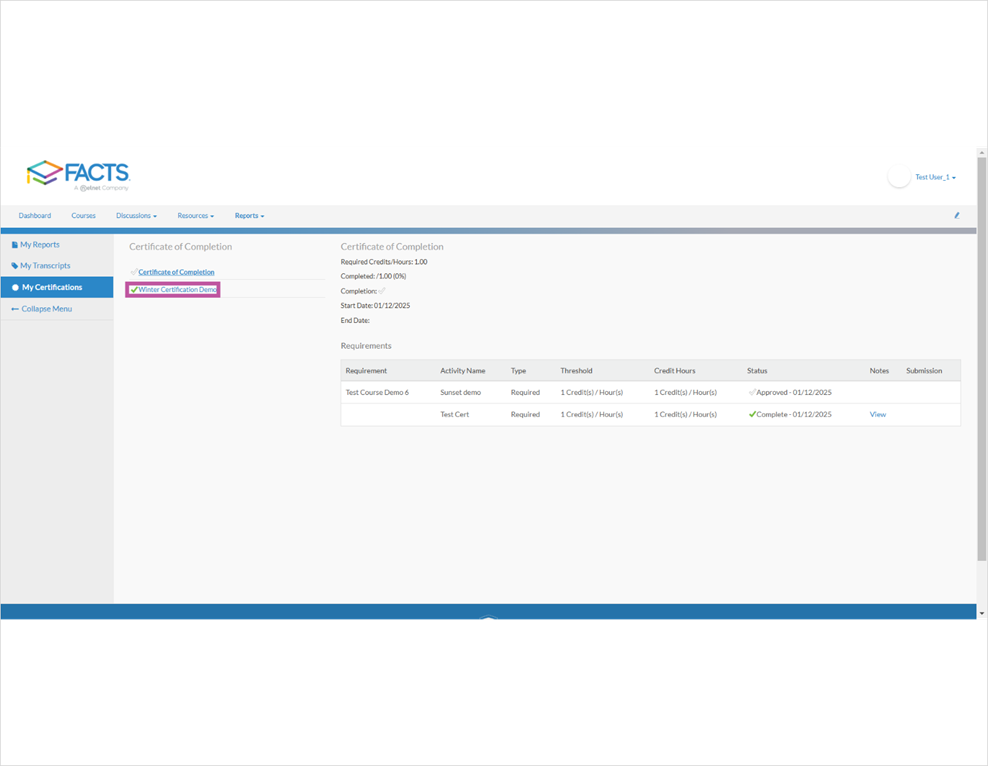The height and width of the screenshot is (766, 988).
Task: Click grey checkmark in Approved status
Action: point(752,392)
